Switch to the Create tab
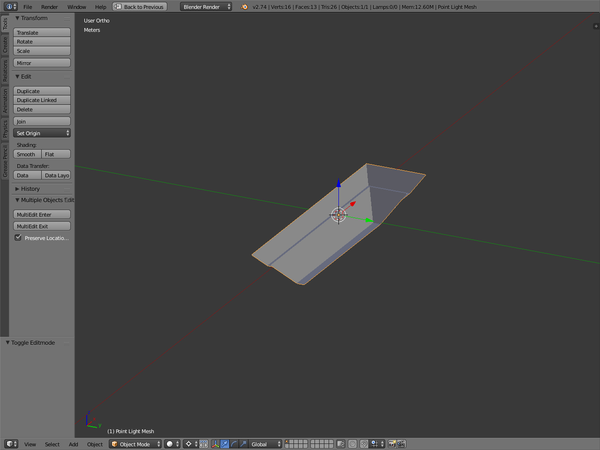 coord(4,45)
